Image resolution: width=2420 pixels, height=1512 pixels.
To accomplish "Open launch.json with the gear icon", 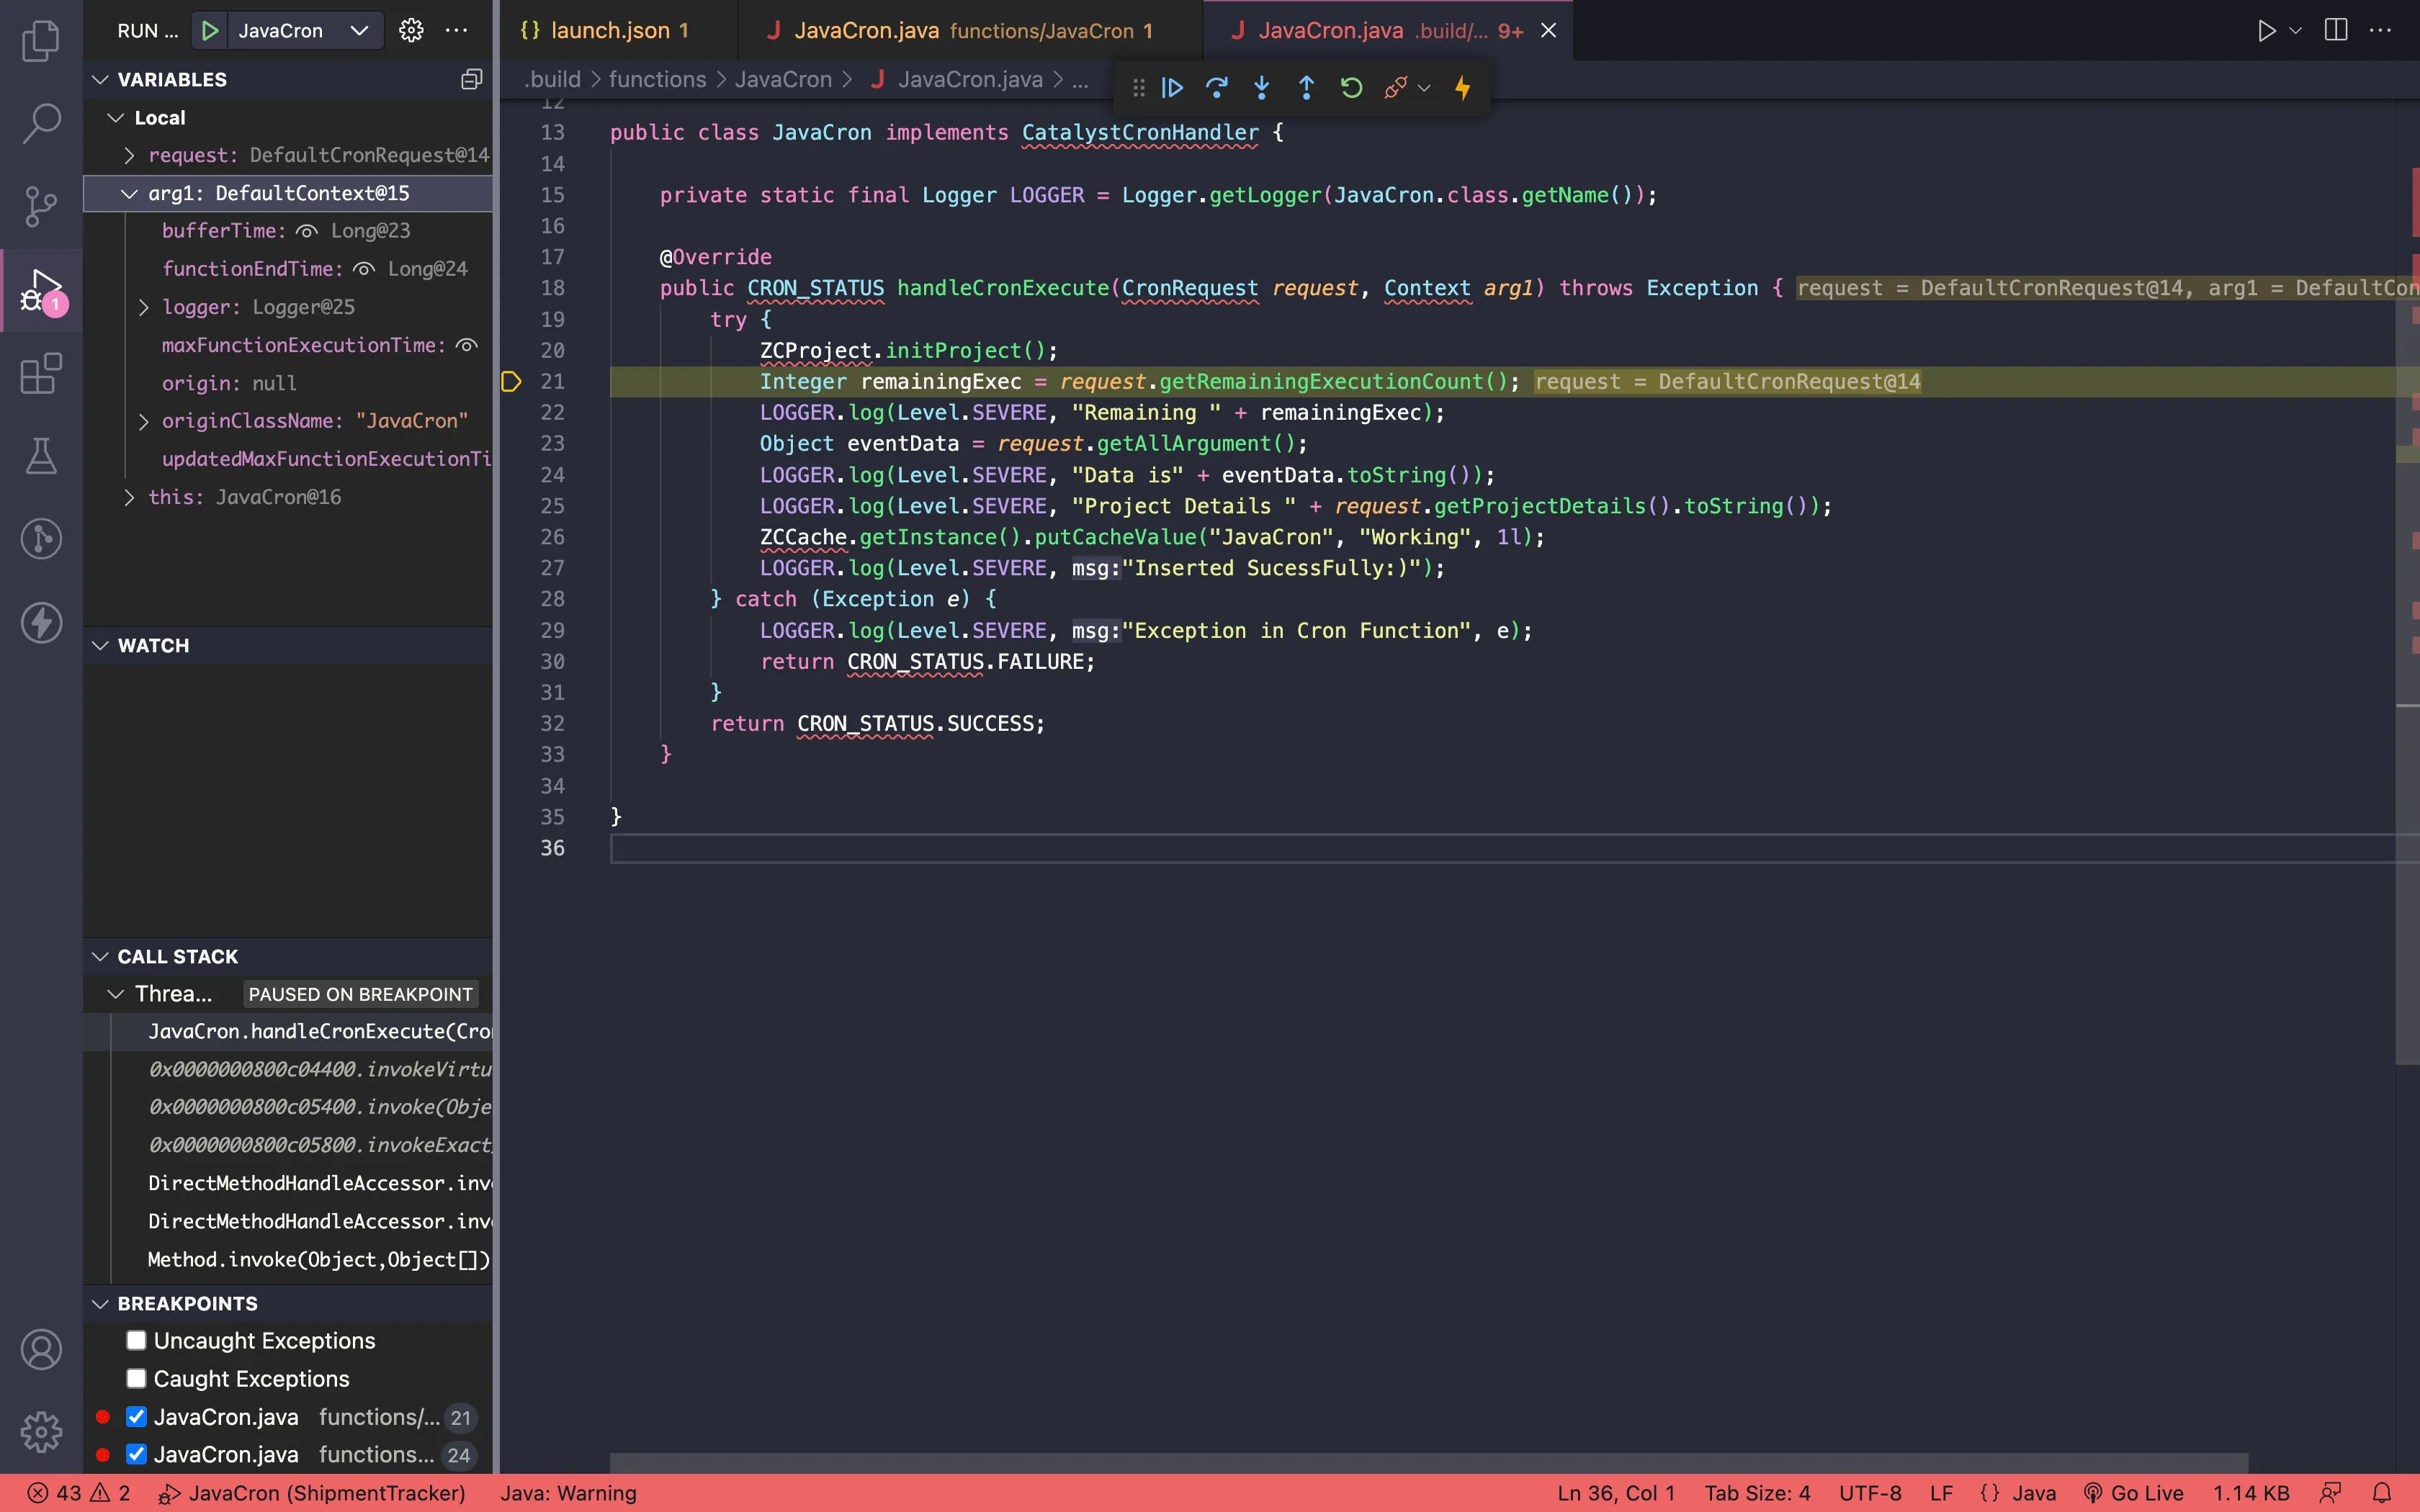I will pos(411,30).
